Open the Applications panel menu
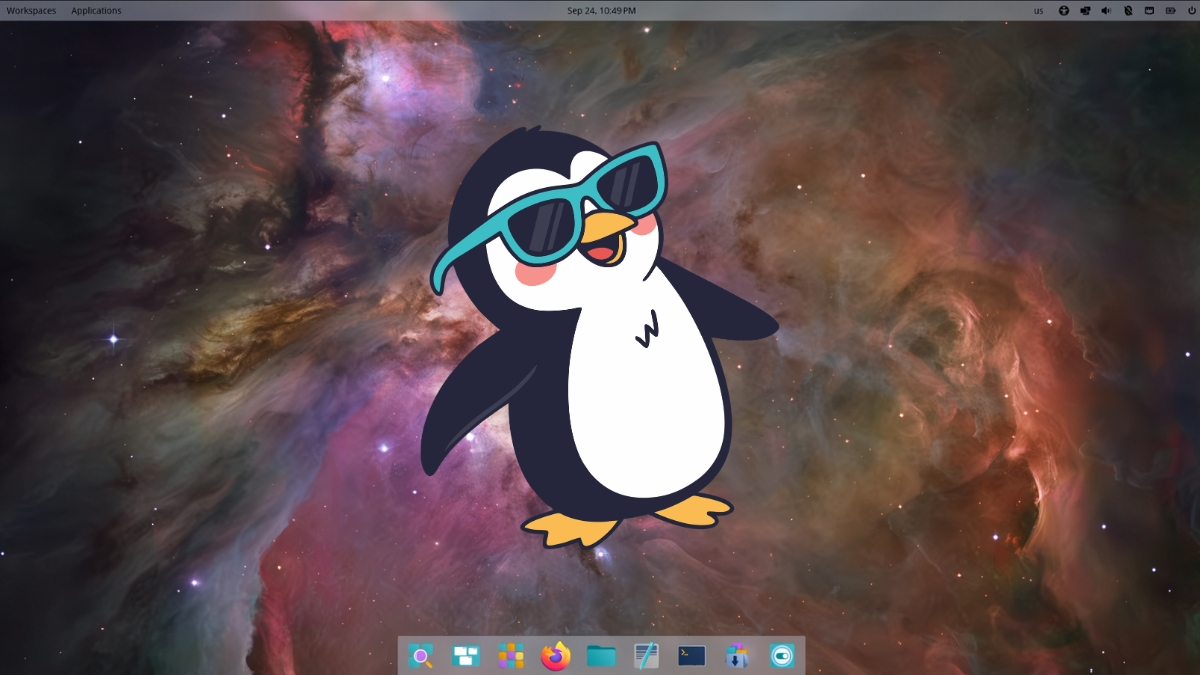 pyautogui.click(x=96, y=11)
